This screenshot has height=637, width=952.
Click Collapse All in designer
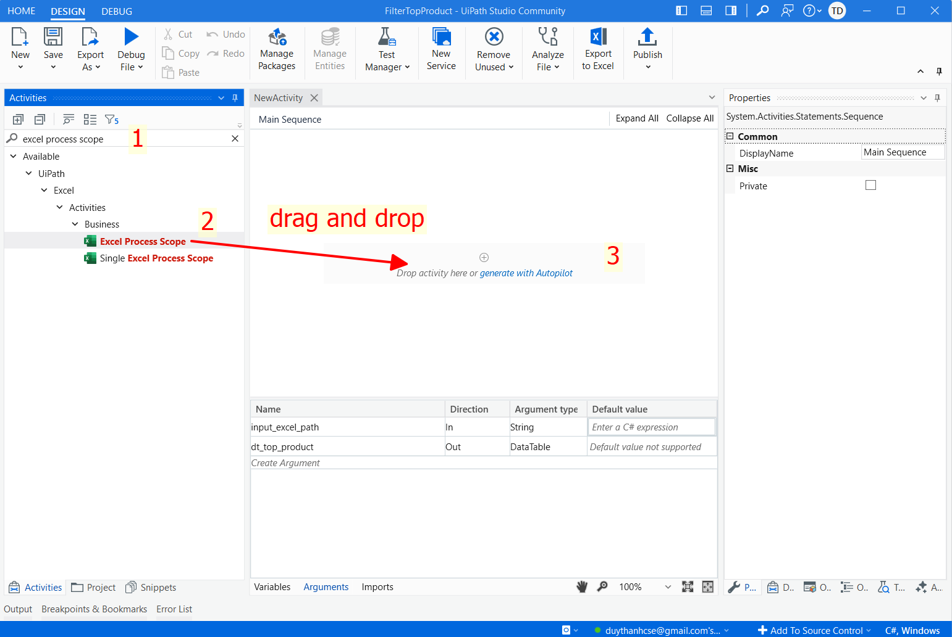(x=690, y=118)
